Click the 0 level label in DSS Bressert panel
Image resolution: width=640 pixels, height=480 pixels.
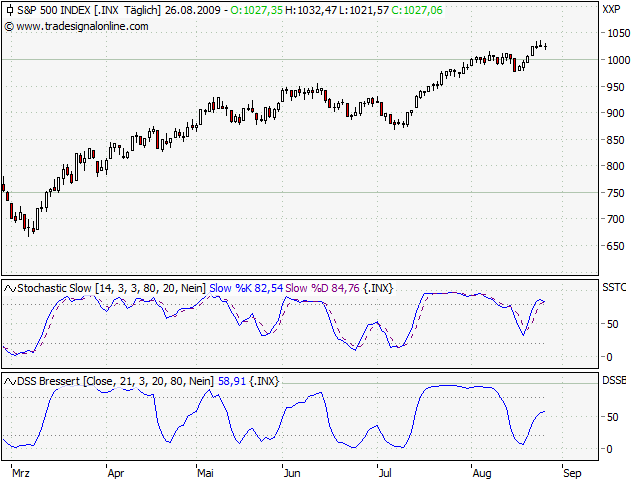click(609, 449)
